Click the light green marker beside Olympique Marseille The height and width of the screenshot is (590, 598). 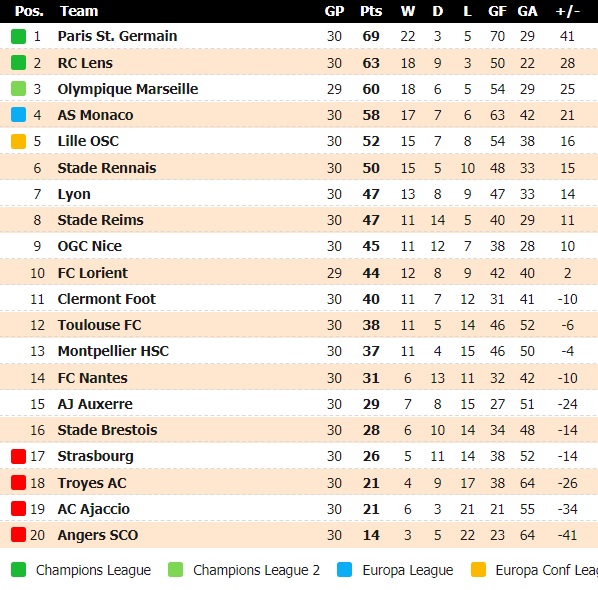[18, 89]
